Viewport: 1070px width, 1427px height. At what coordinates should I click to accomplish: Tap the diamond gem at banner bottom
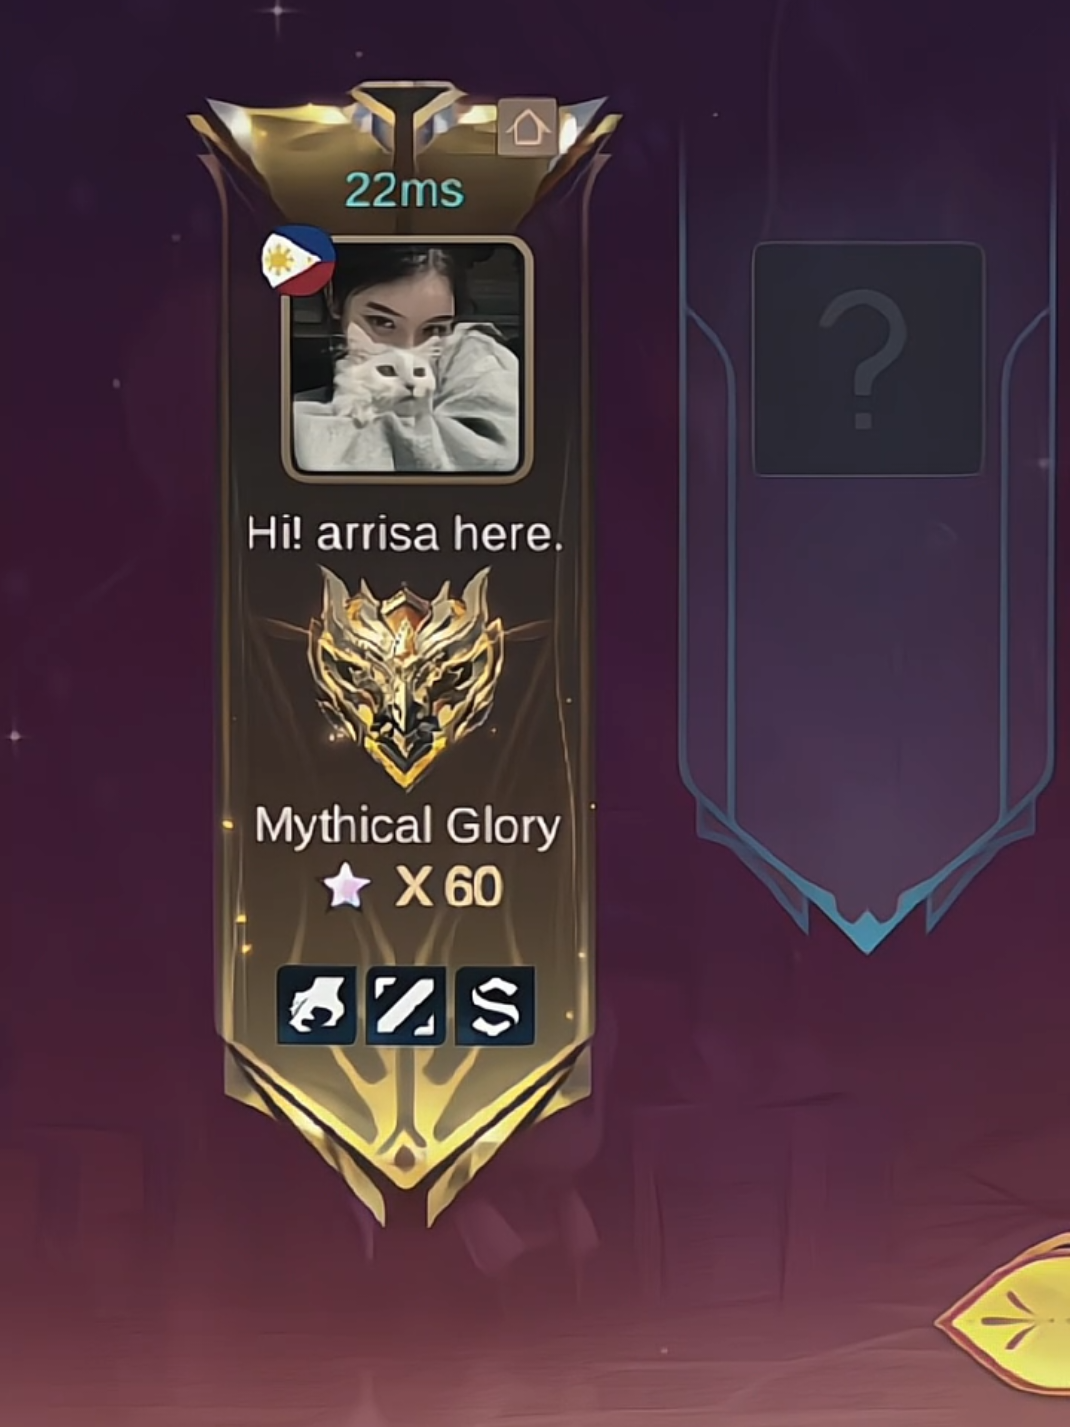405,1160
